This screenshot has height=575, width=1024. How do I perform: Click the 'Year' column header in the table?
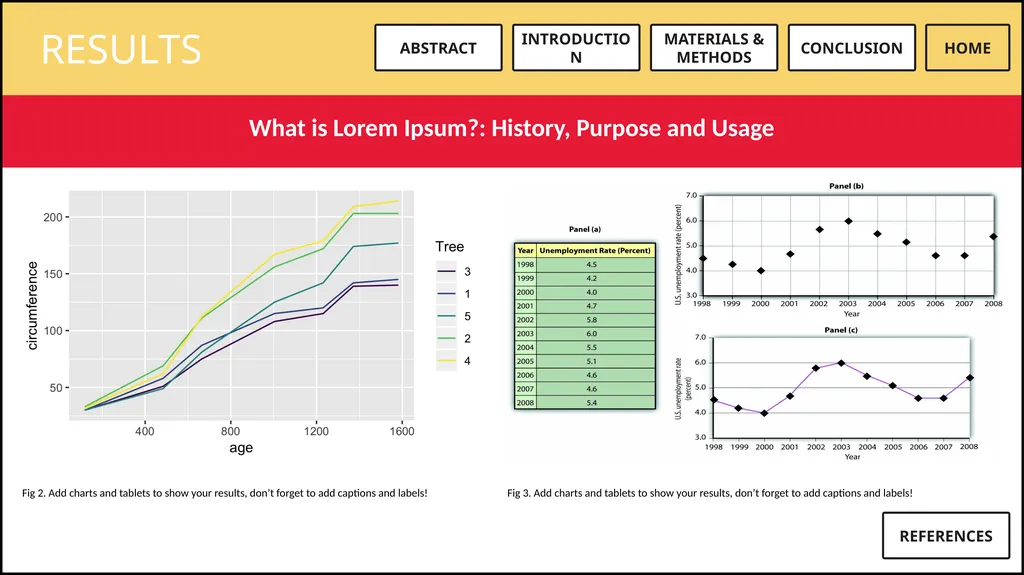[526, 250]
